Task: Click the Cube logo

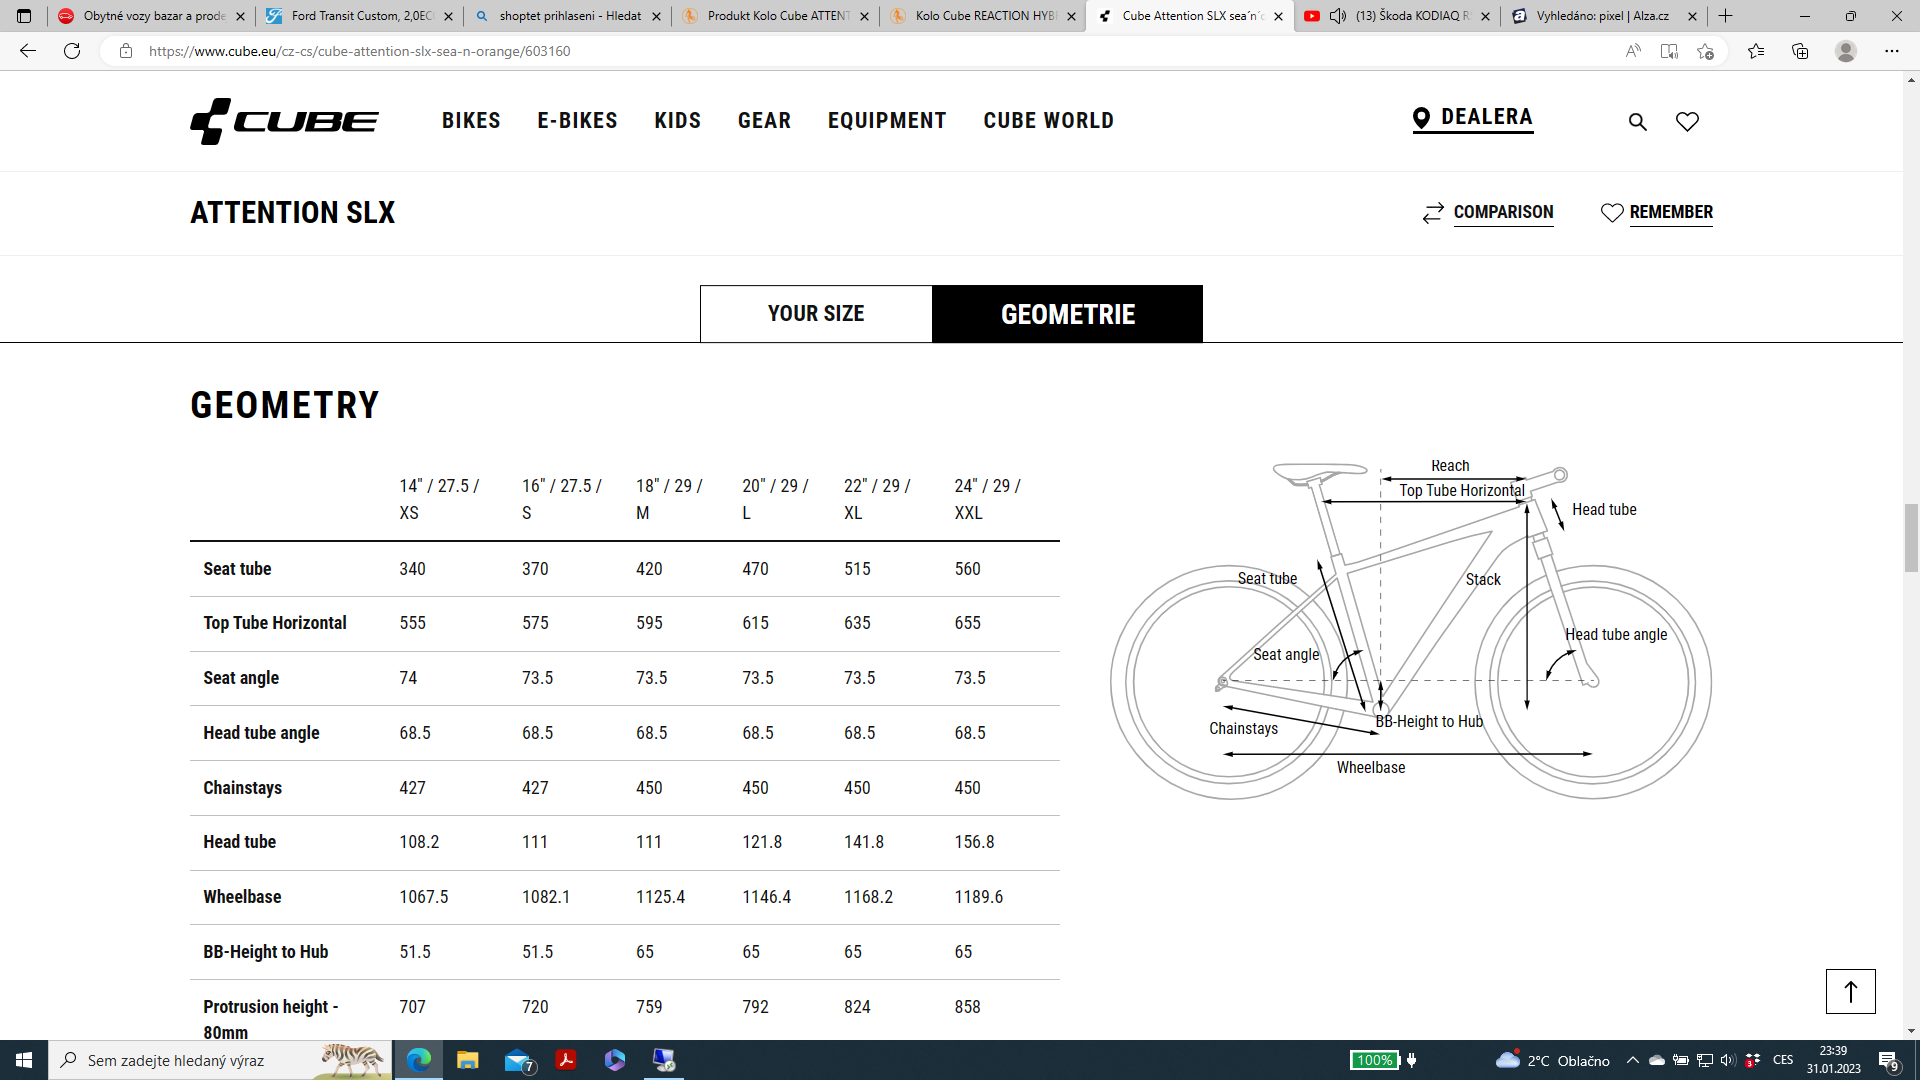Action: (x=284, y=121)
